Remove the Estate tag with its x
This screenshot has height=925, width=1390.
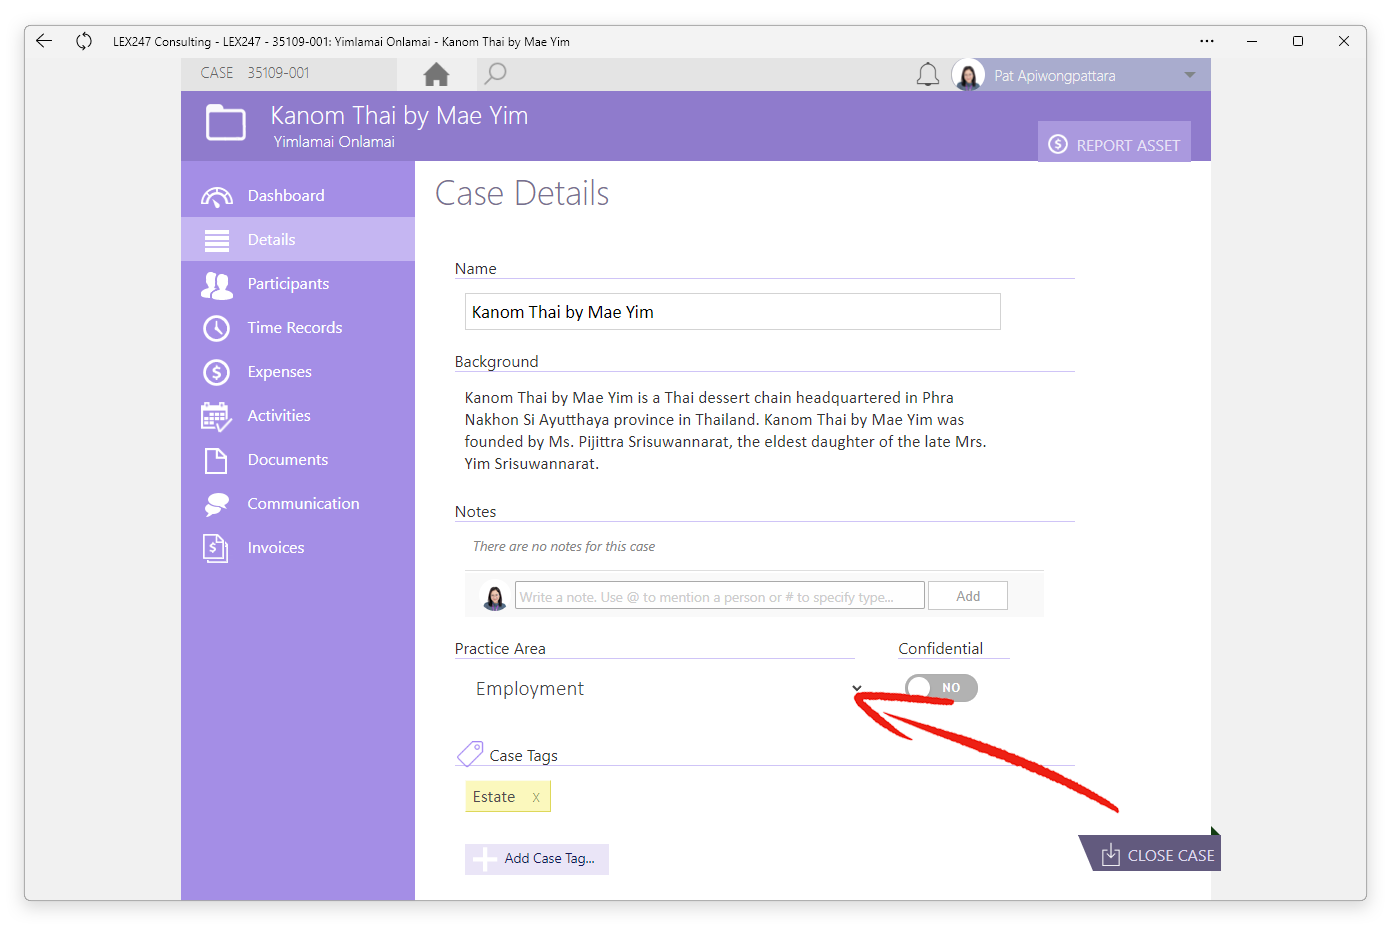click(536, 797)
